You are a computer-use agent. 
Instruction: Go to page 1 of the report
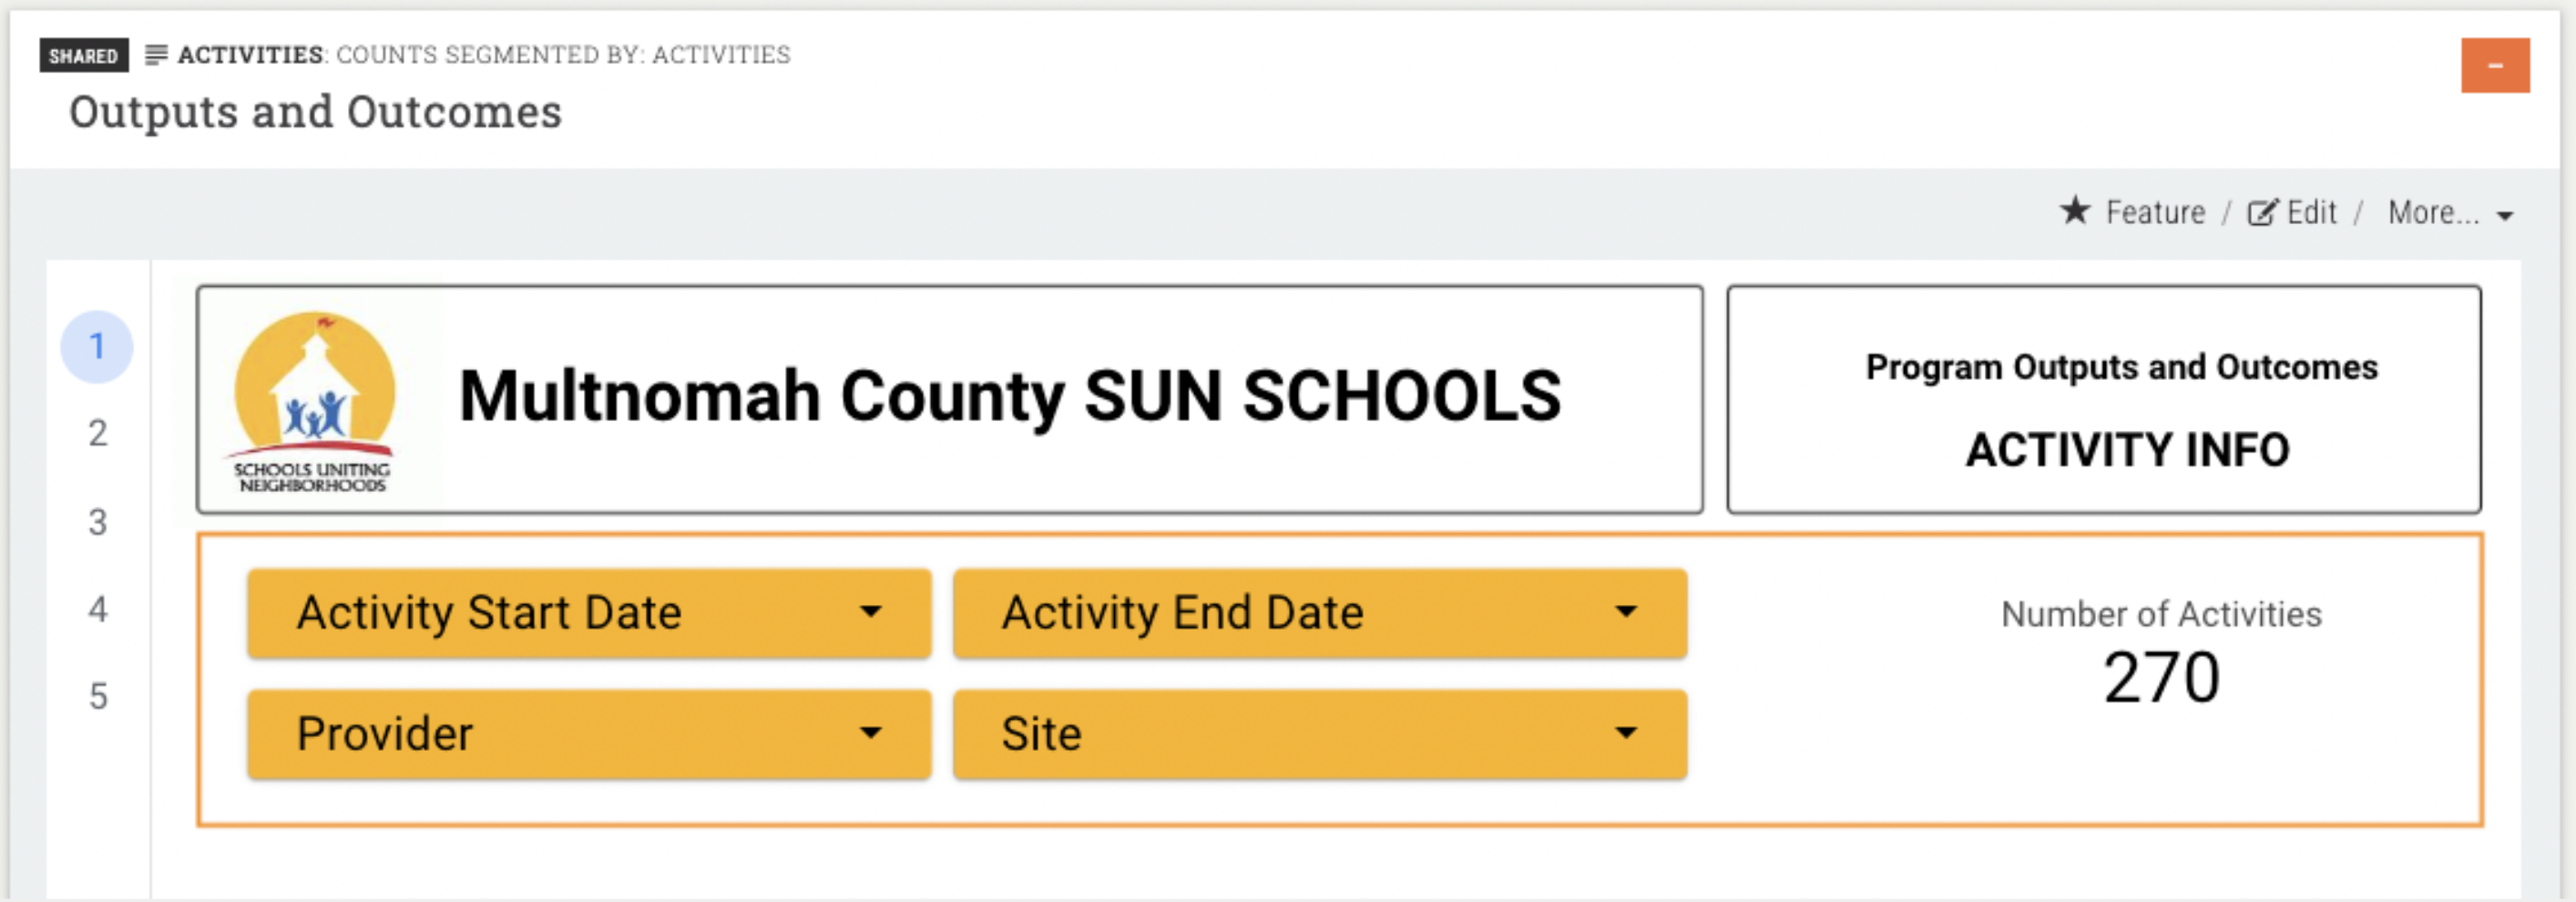(97, 347)
